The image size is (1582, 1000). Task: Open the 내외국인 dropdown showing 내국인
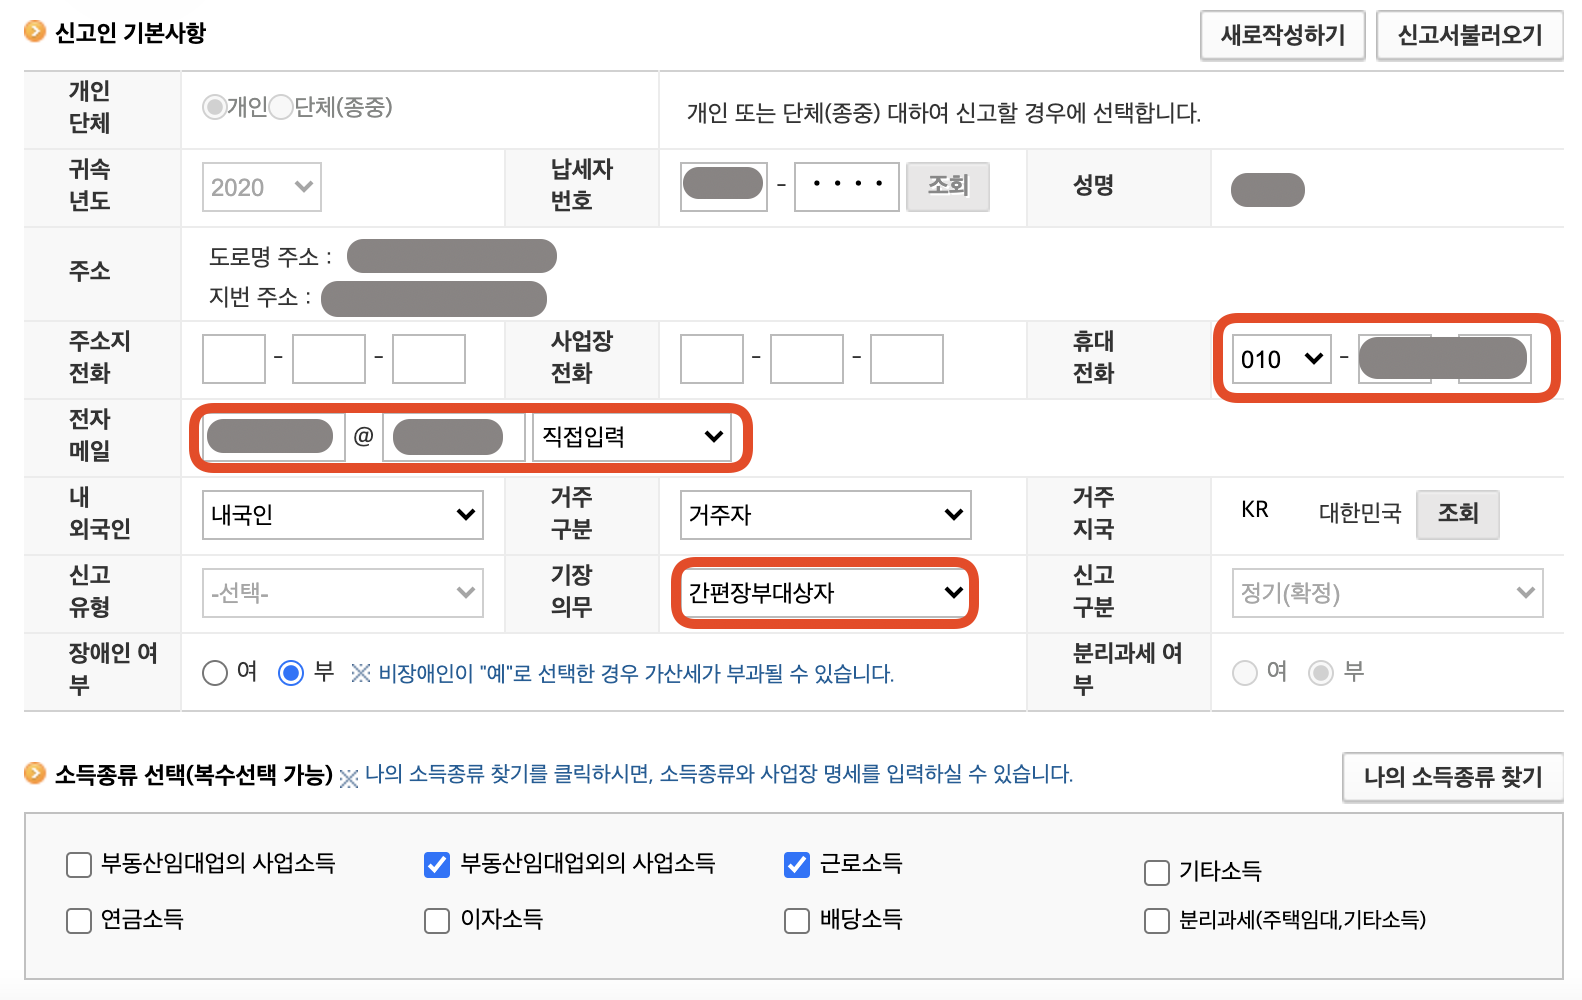pos(342,514)
